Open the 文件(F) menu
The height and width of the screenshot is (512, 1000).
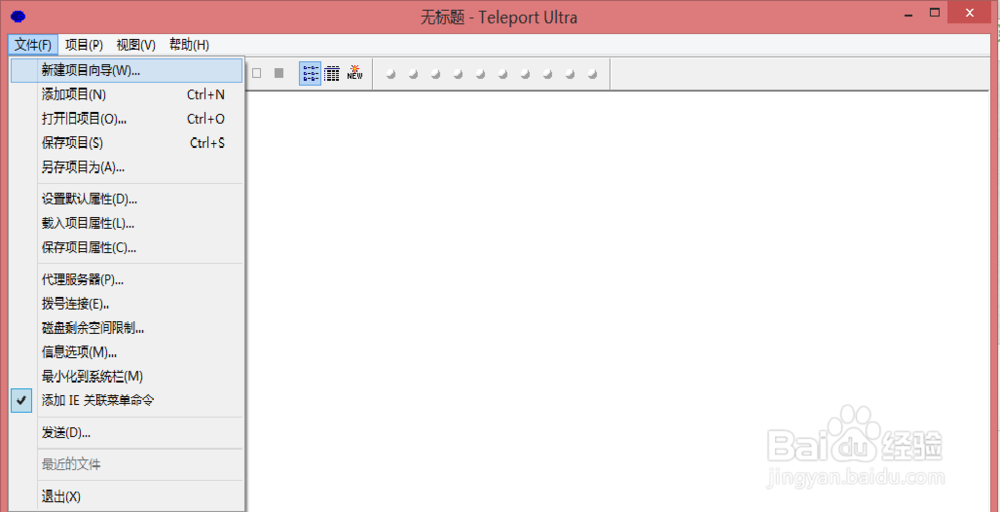tap(33, 45)
